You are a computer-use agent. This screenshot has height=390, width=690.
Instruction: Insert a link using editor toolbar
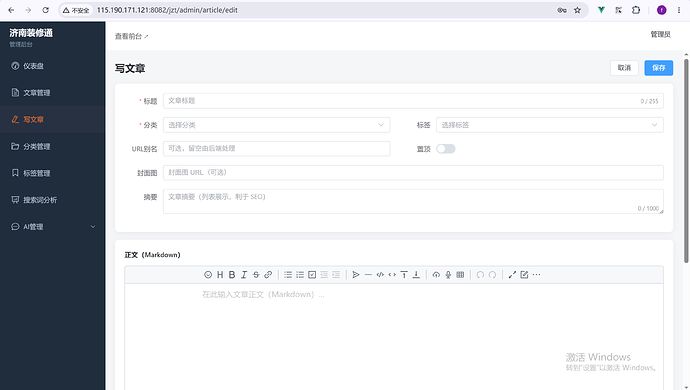click(x=268, y=275)
